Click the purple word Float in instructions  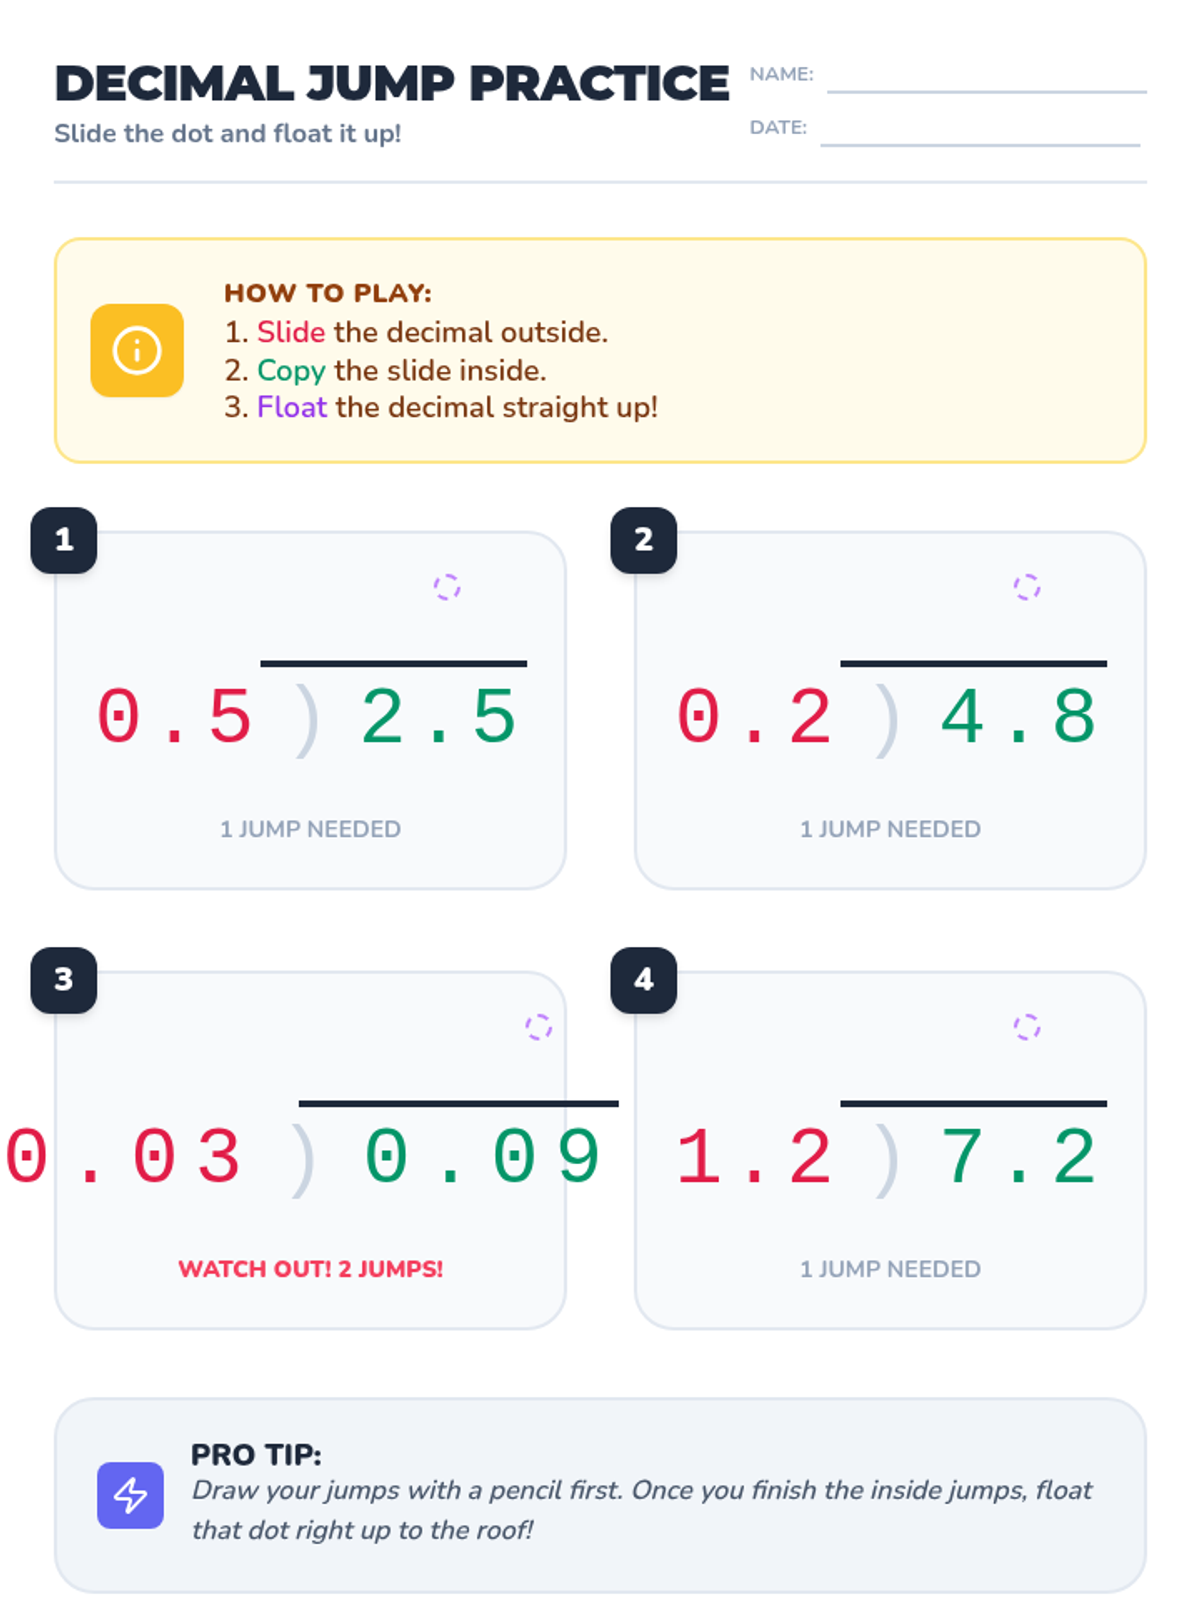click(291, 407)
